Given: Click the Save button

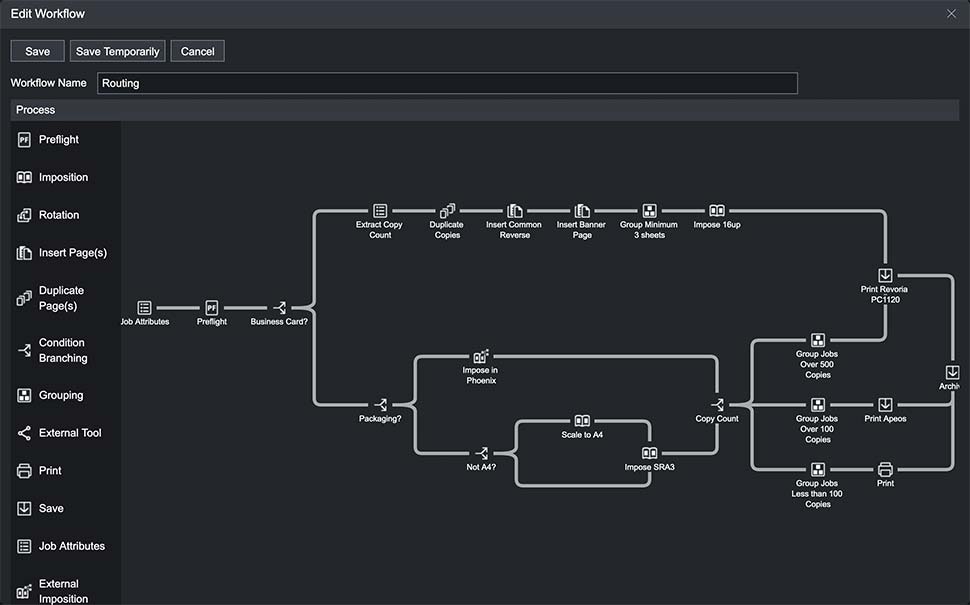Looking at the screenshot, I should [37, 51].
